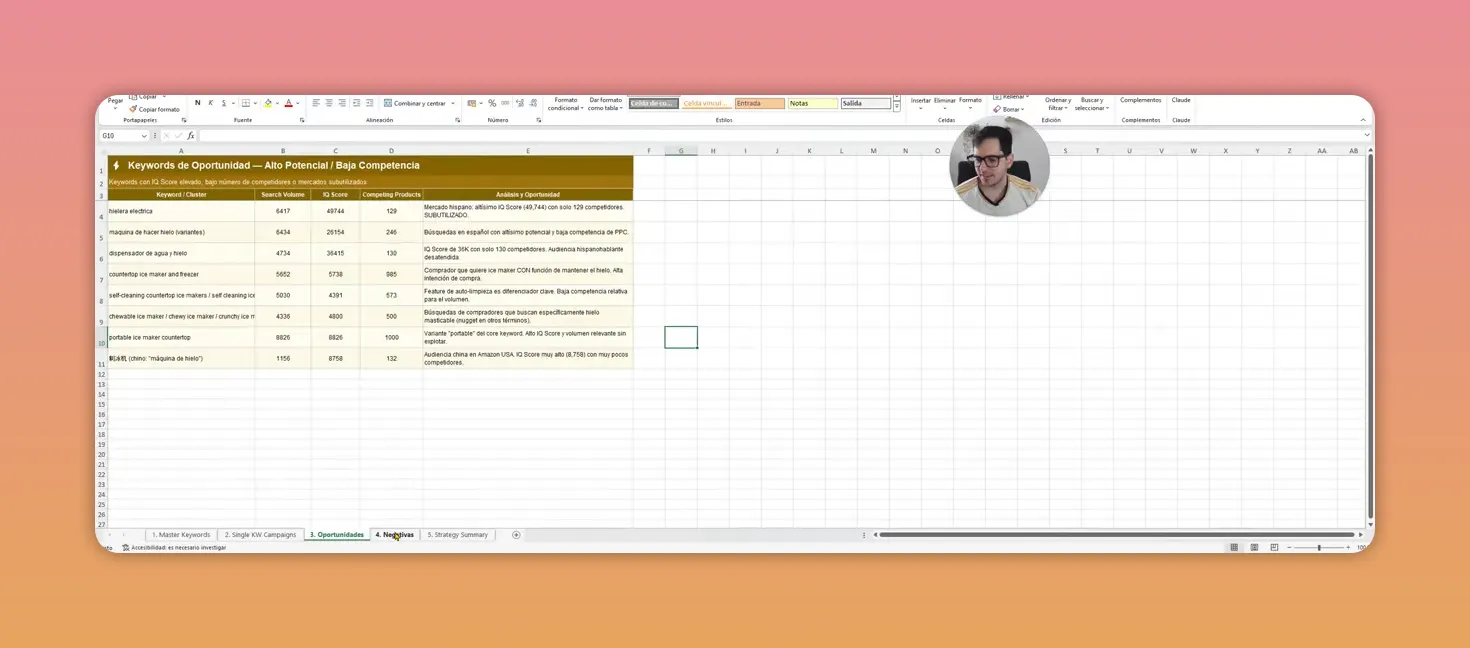Align text left

(x=316, y=103)
